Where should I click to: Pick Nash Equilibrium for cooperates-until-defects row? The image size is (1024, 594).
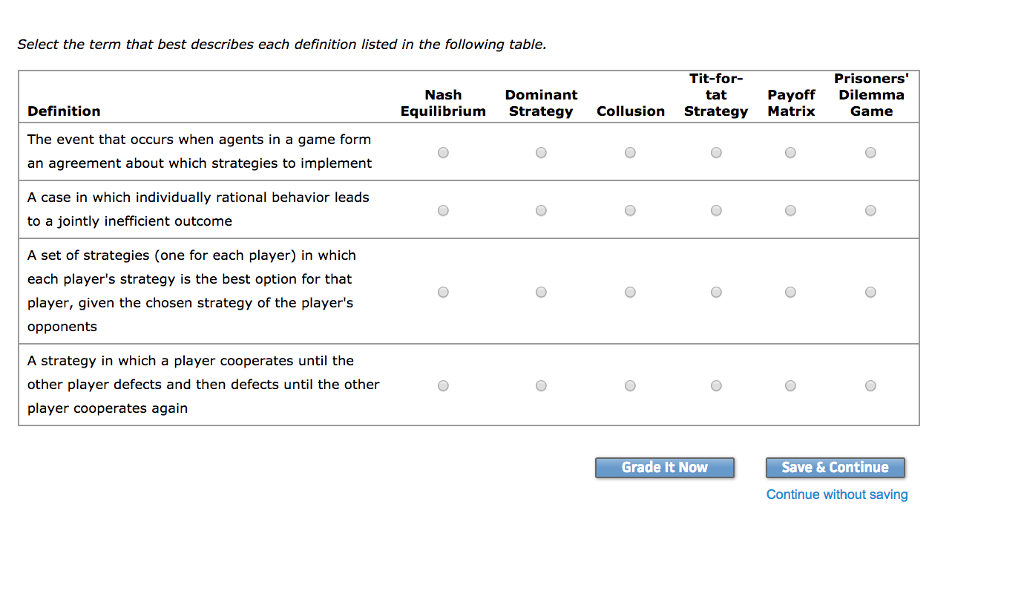coord(443,386)
